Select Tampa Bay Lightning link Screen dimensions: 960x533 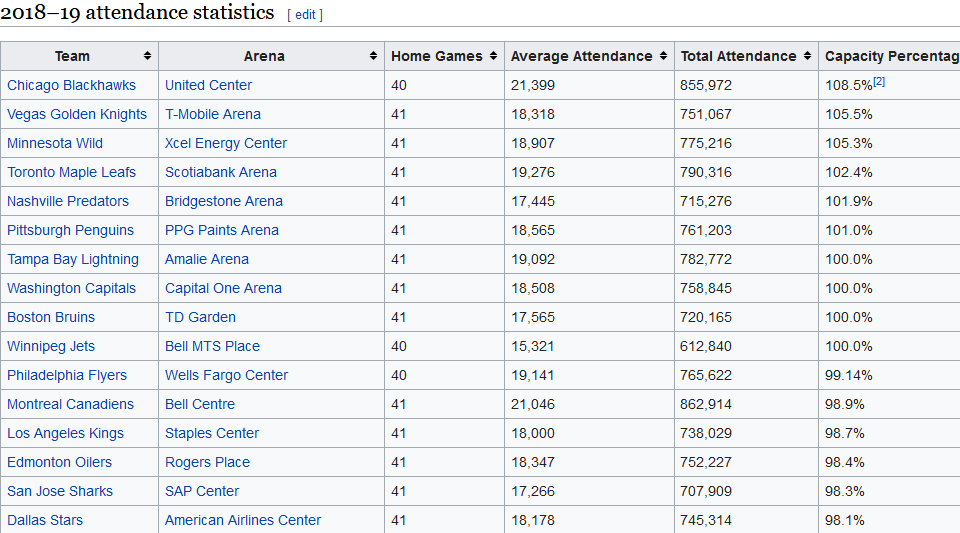pyautogui.click(x=73, y=259)
